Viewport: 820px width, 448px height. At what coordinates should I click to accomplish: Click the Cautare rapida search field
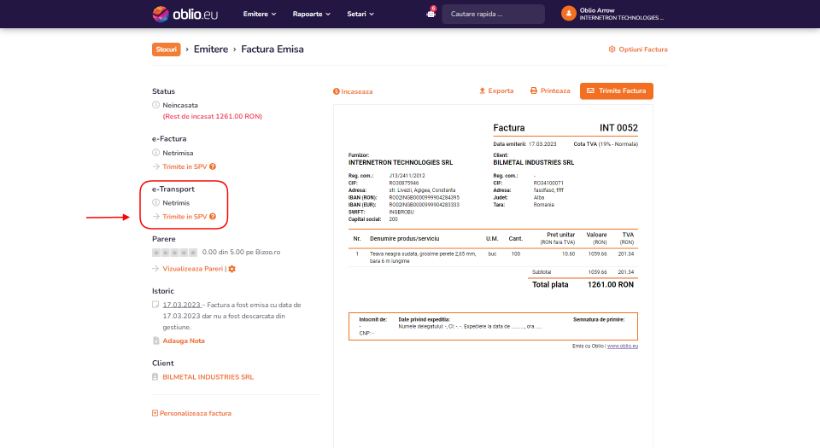click(x=494, y=14)
